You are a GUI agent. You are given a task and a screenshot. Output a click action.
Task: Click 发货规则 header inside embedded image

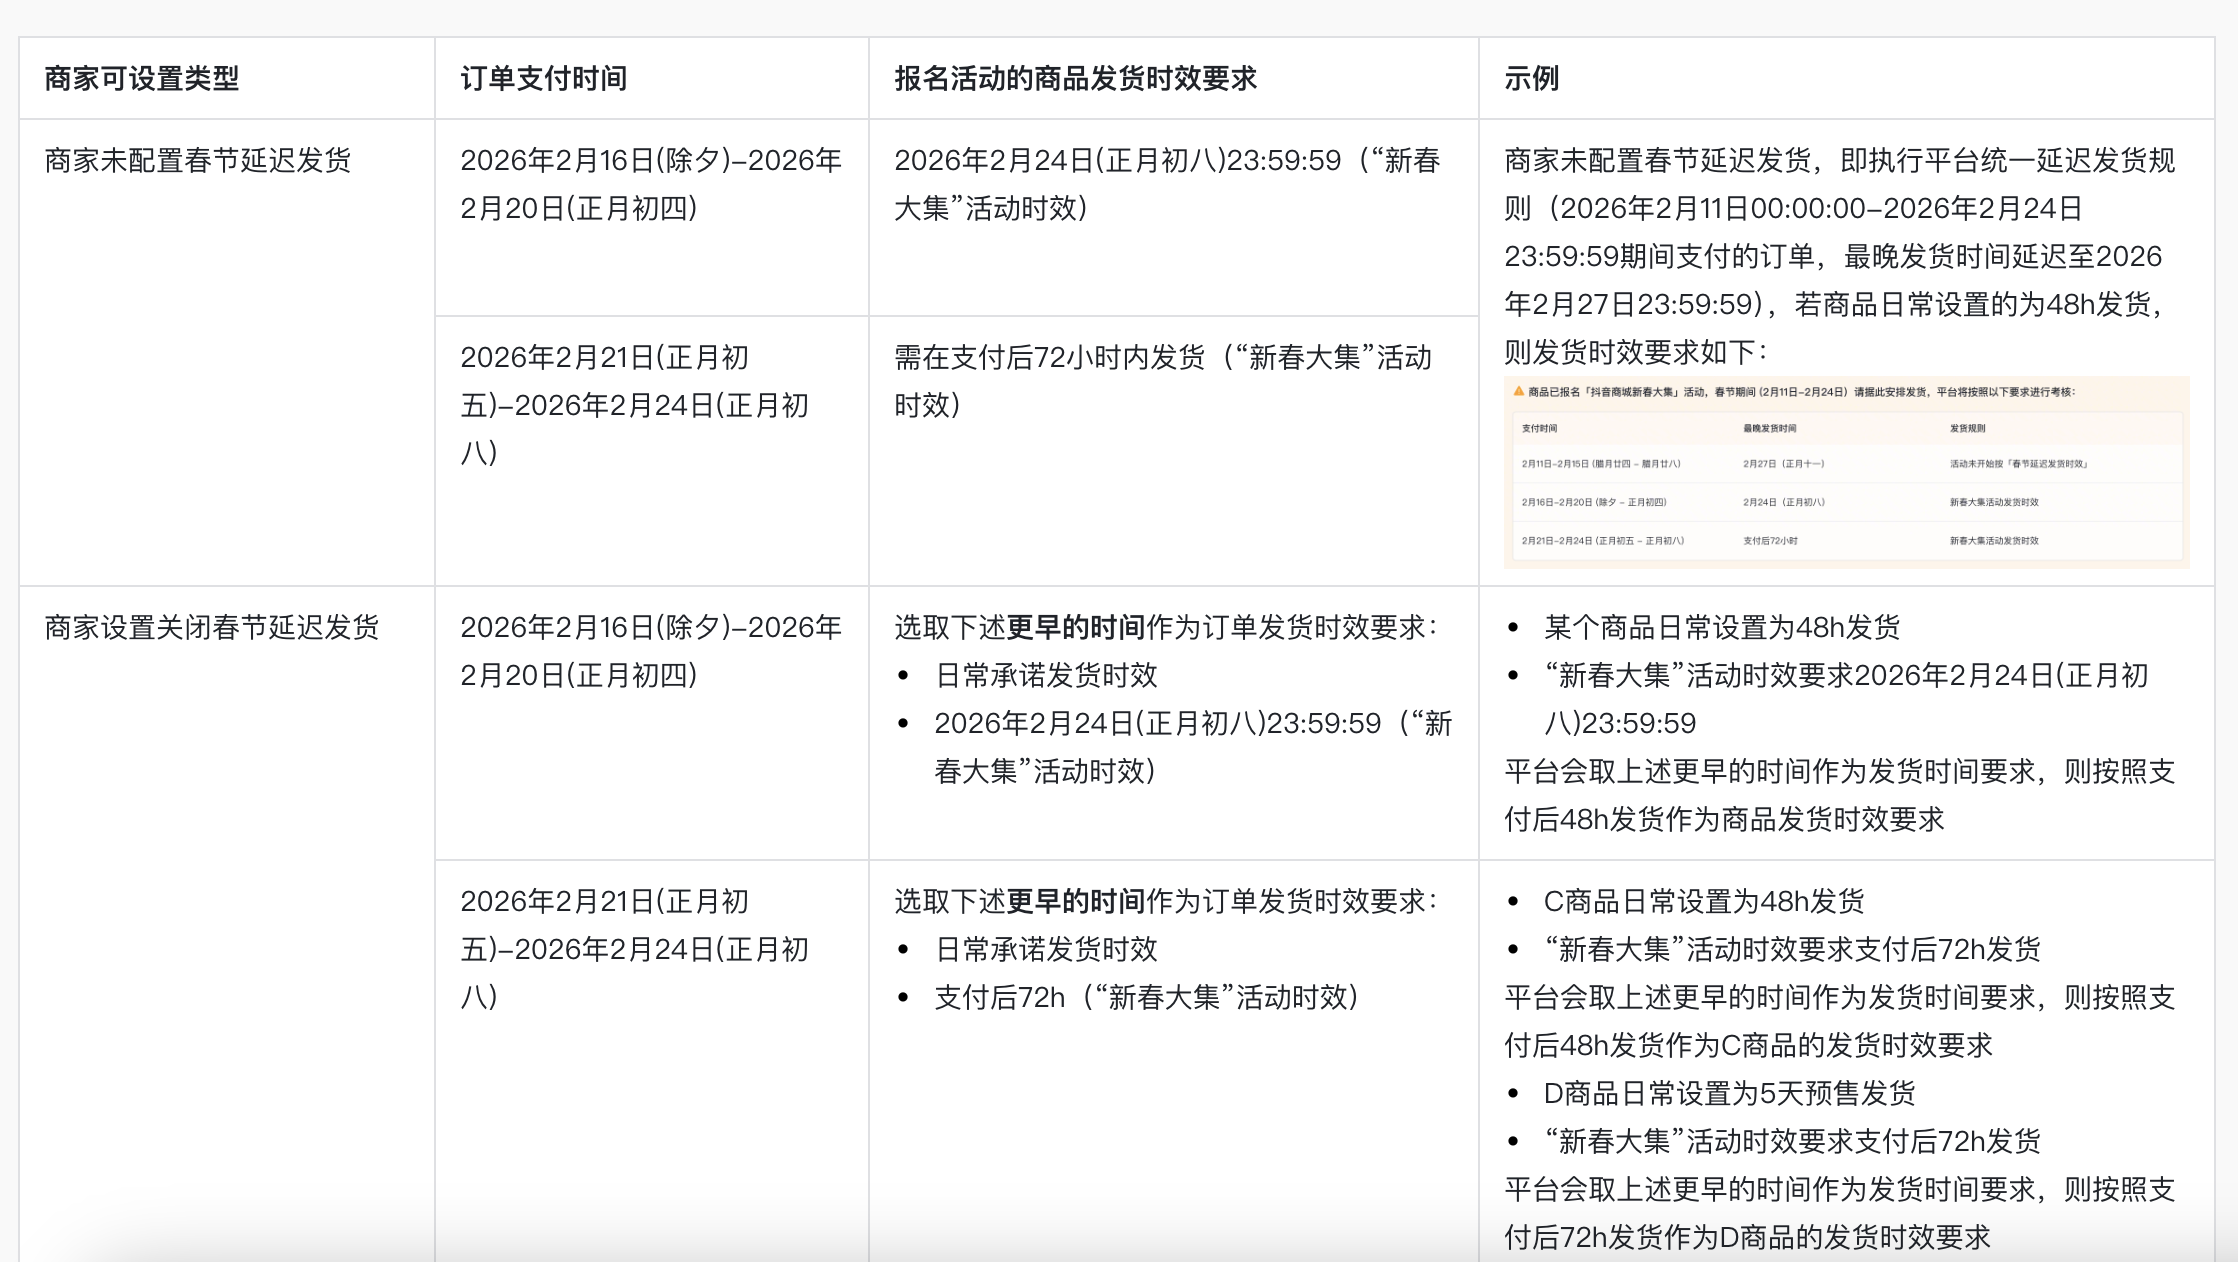click(x=1967, y=428)
